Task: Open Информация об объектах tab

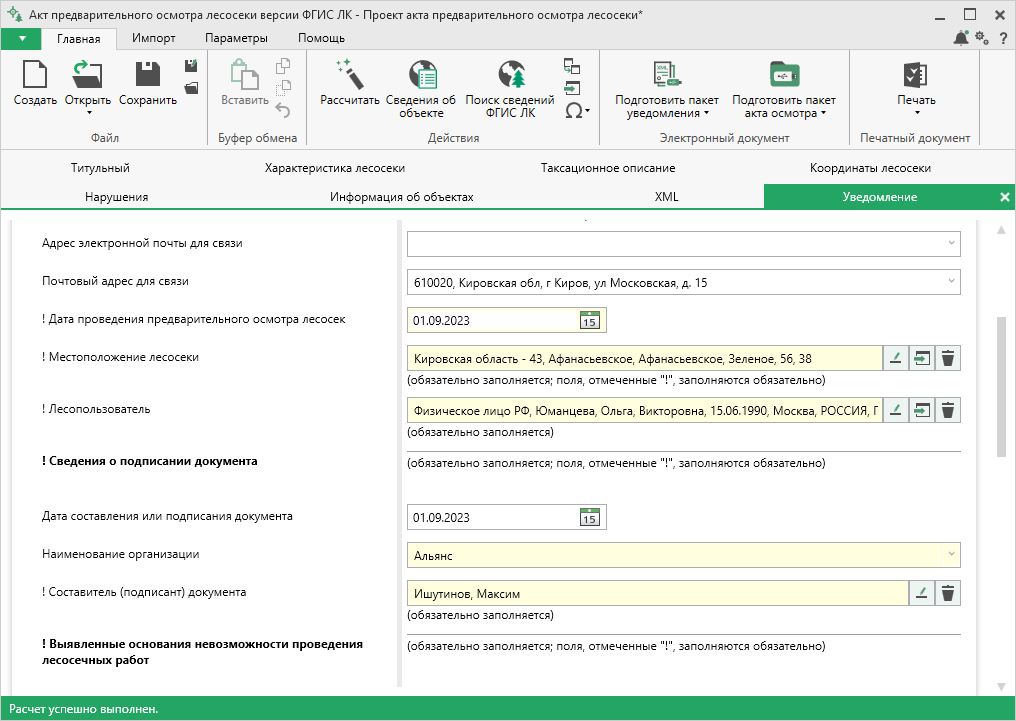Action: (402, 197)
